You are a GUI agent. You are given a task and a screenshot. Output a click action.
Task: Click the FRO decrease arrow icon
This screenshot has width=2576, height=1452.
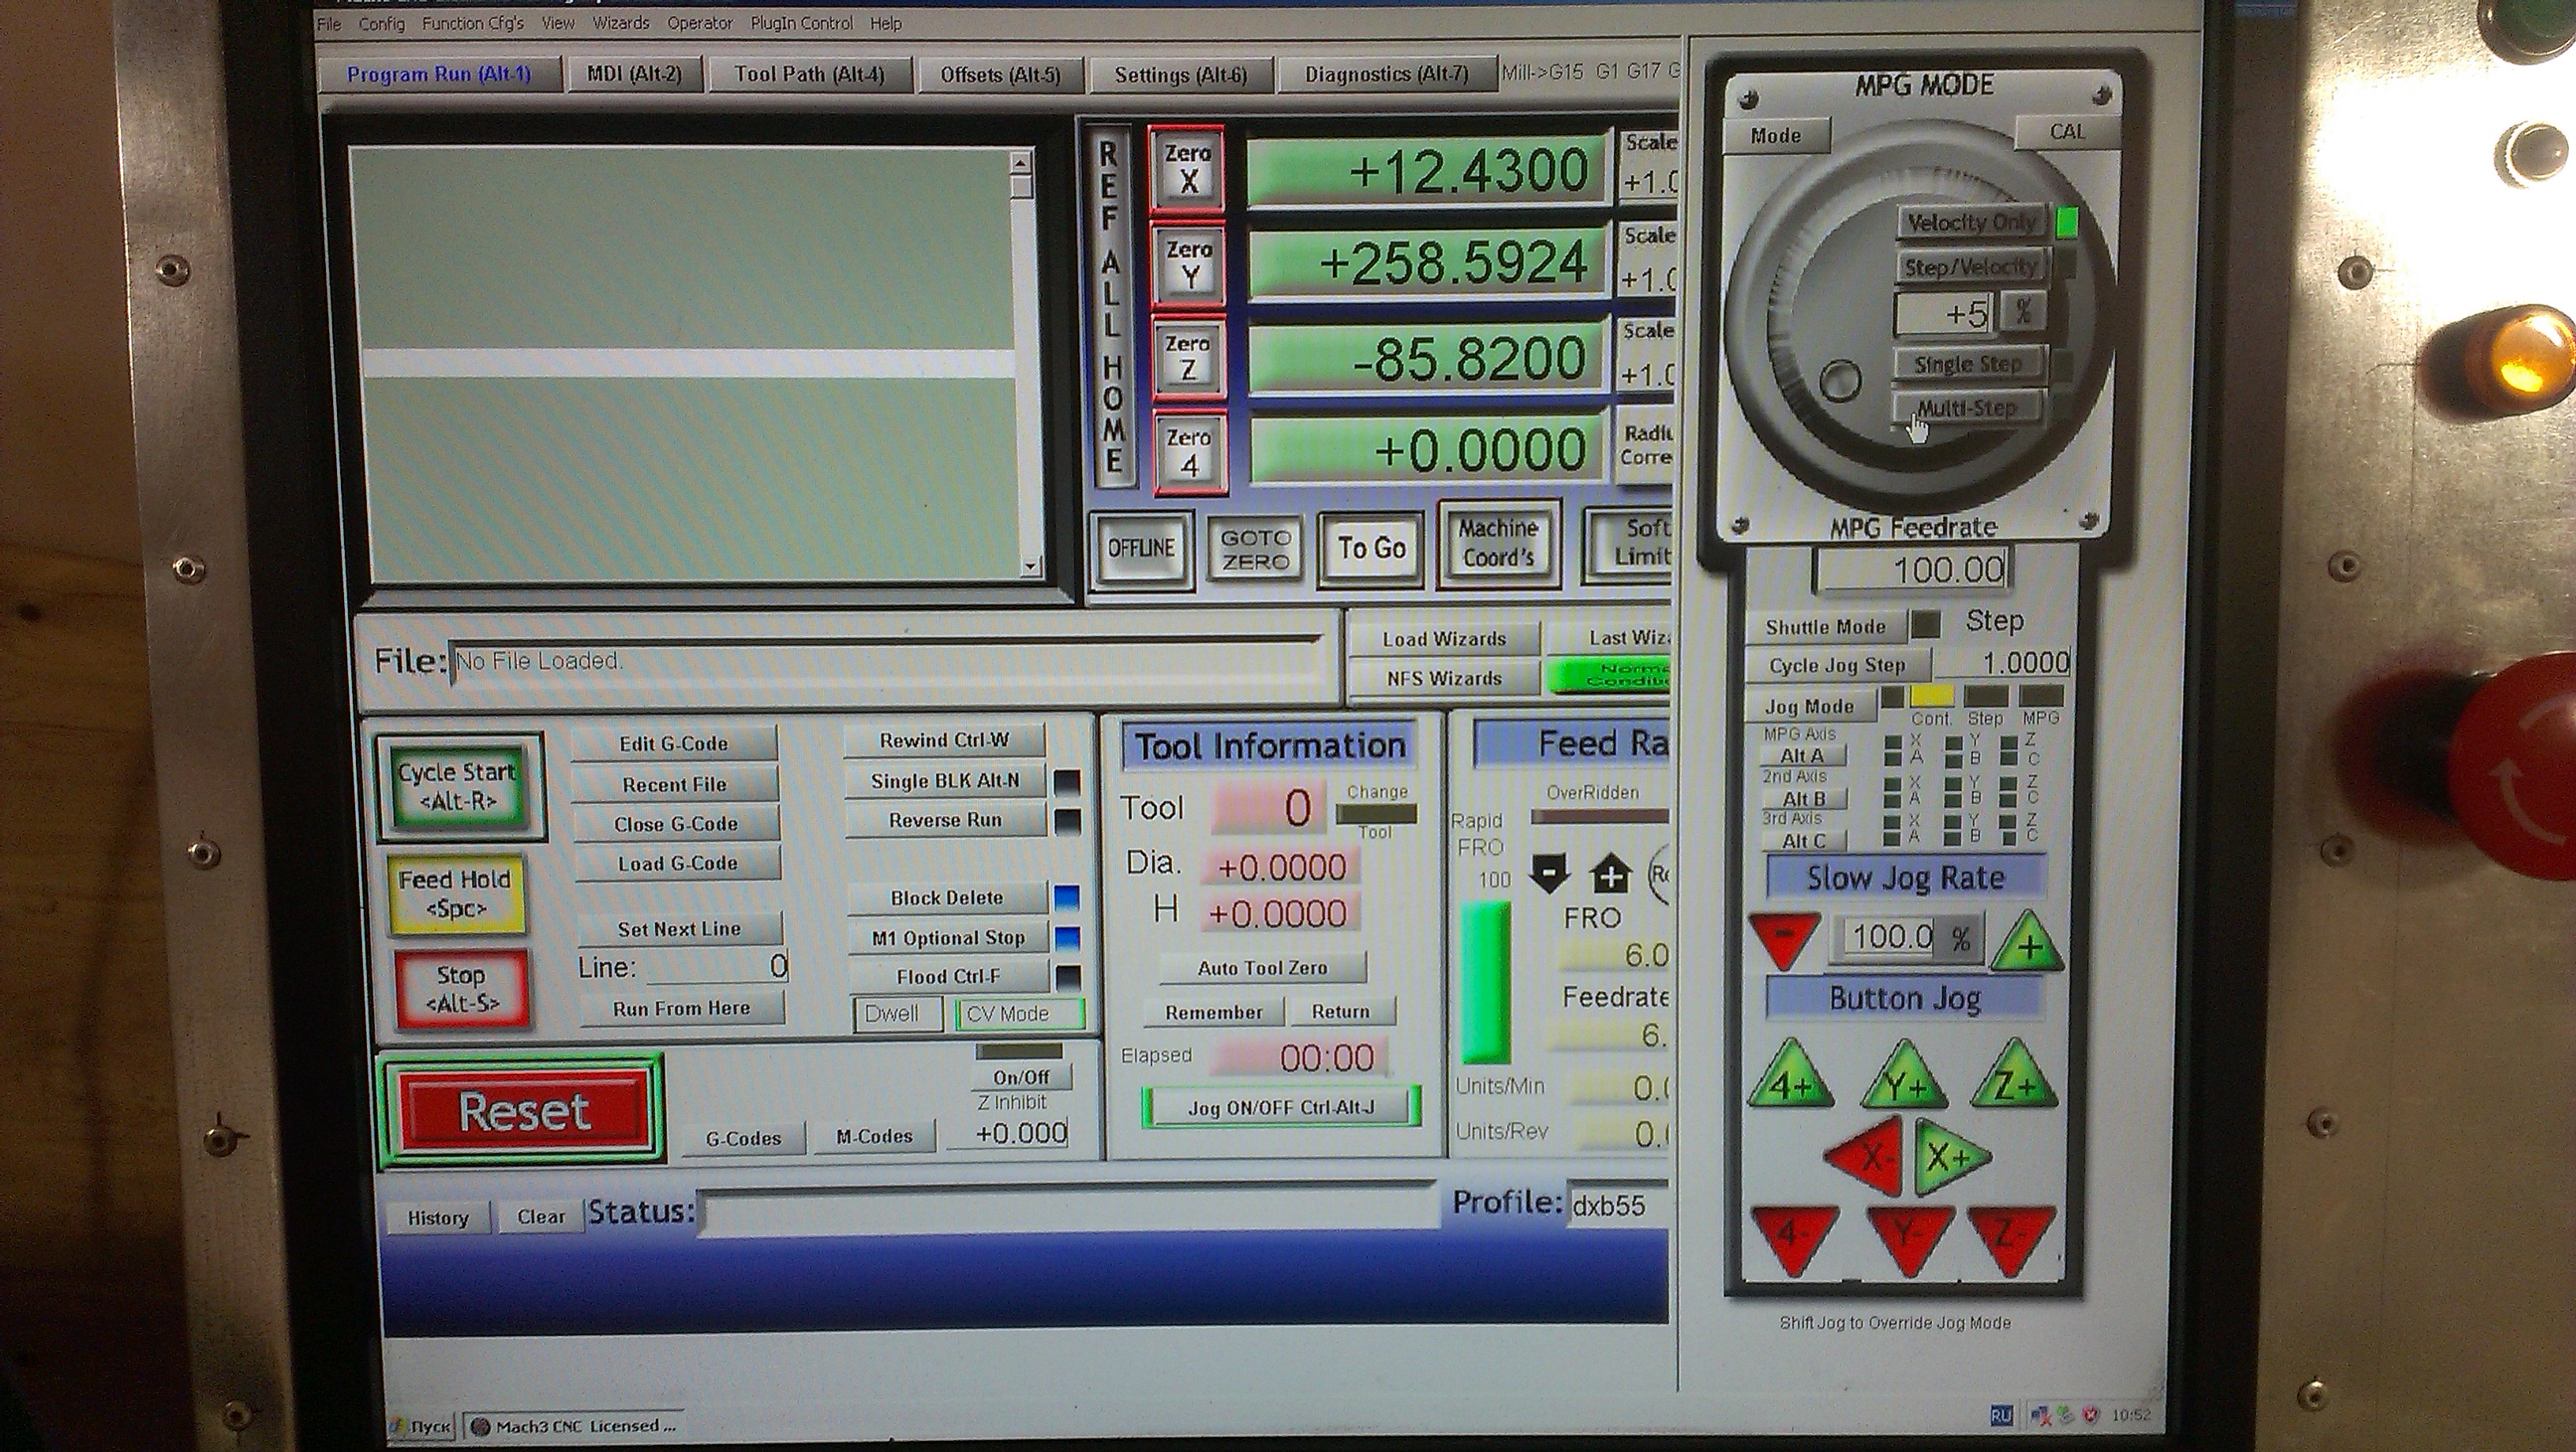tap(1549, 874)
